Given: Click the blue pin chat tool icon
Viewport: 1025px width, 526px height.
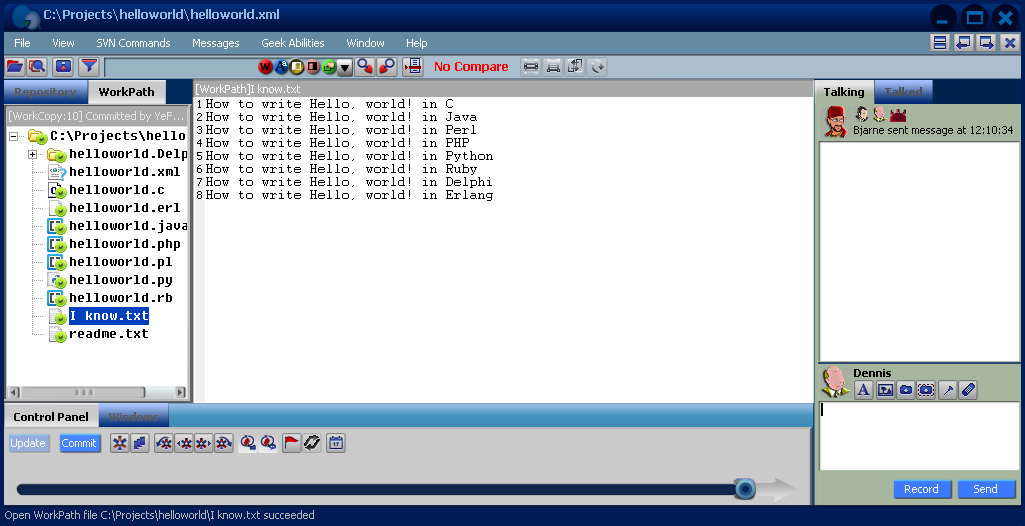Looking at the screenshot, I should pyautogui.click(x=948, y=390).
